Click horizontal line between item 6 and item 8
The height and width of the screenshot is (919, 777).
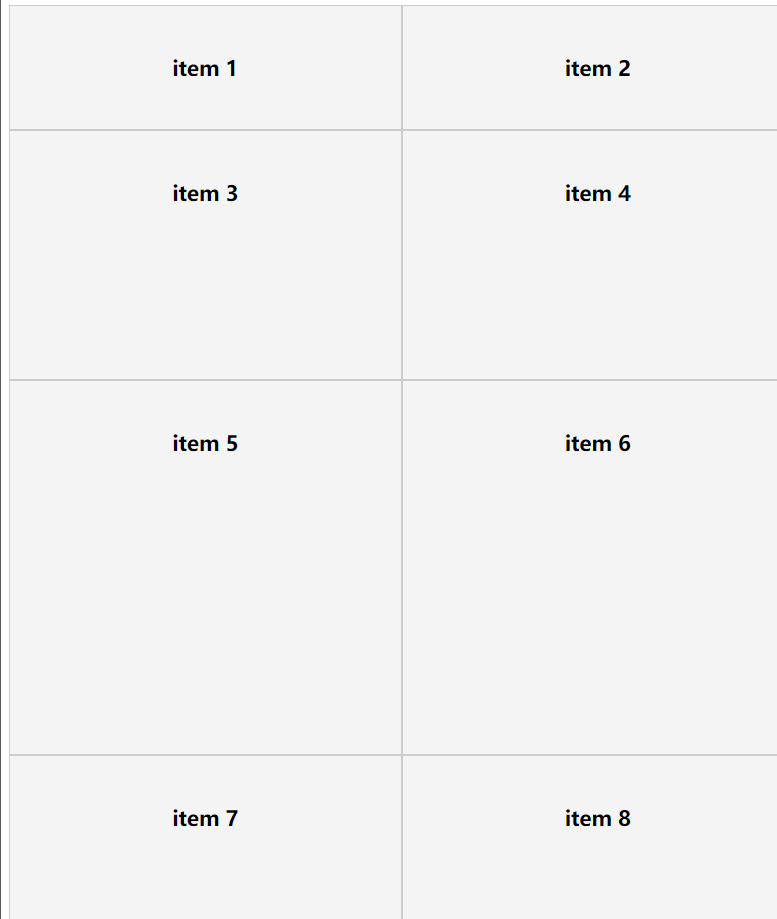coord(597,755)
